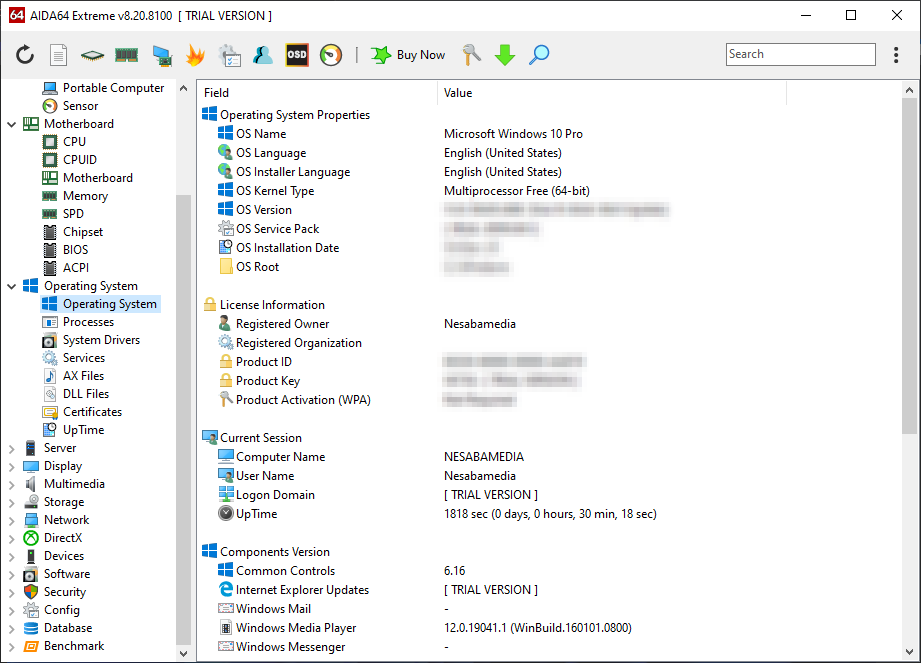Screen dimensions: 921x663
Task: Open the memory benchmark RAM icon
Action: [126, 55]
